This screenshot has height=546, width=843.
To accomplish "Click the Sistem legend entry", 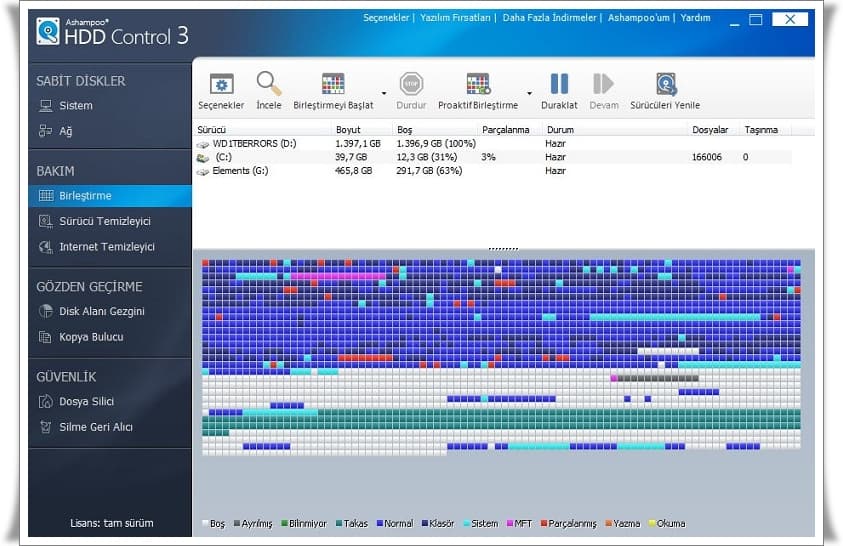I will [481, 523].
